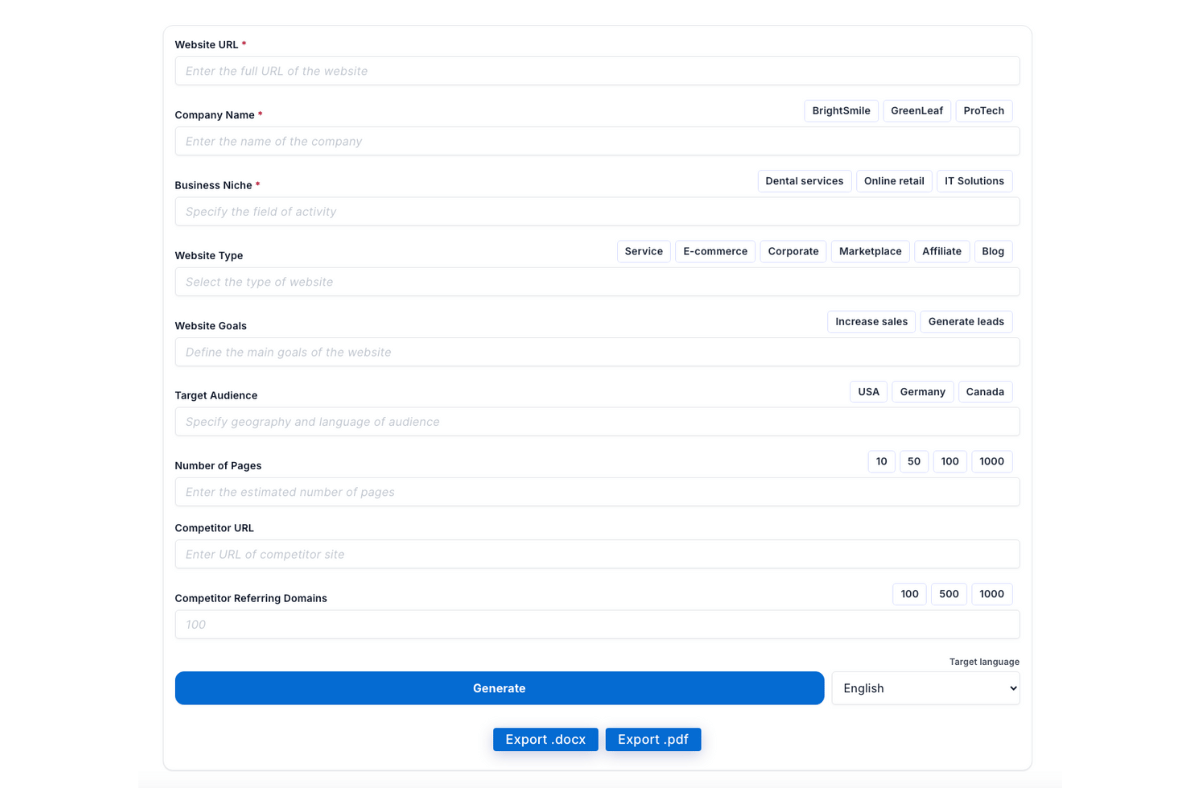This screenshot has height=800, width=1200.
Task: Pick the Blog website type
Action: click(993, 252)
